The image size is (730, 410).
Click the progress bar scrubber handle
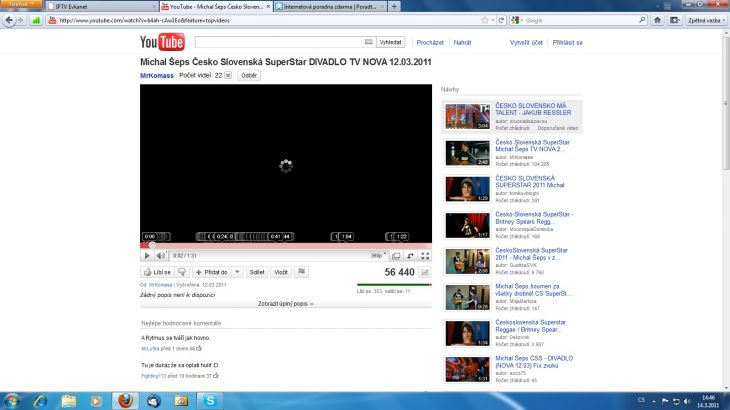[x=152, y=245]
